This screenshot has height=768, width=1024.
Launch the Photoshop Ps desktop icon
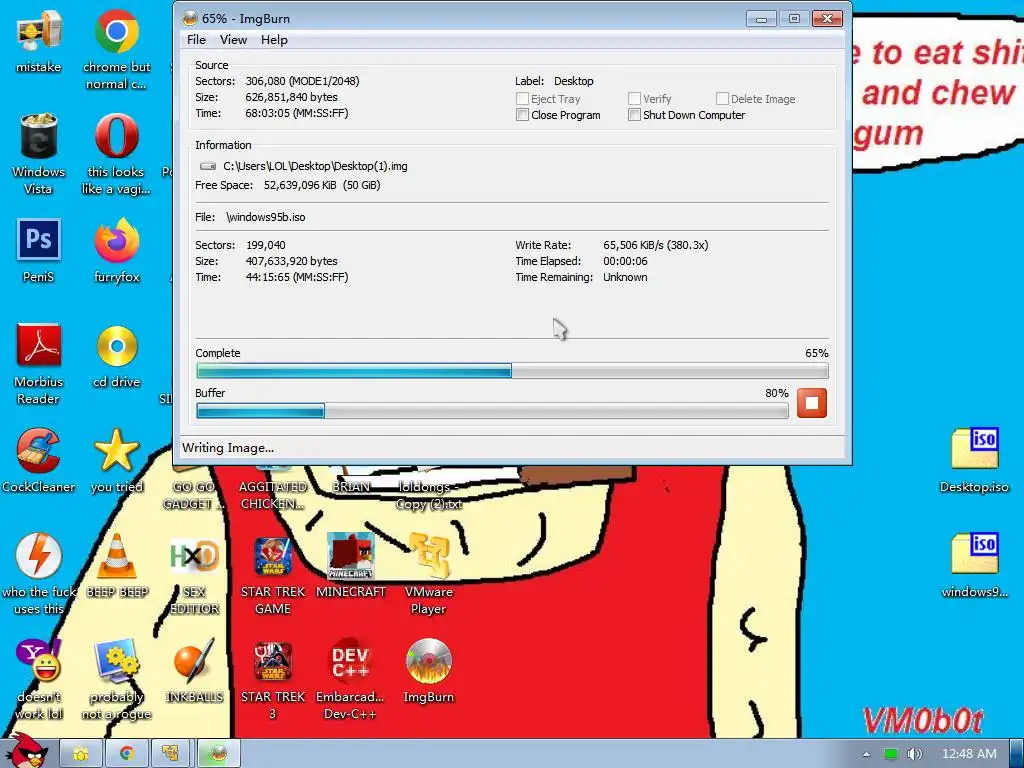[39, 240]
